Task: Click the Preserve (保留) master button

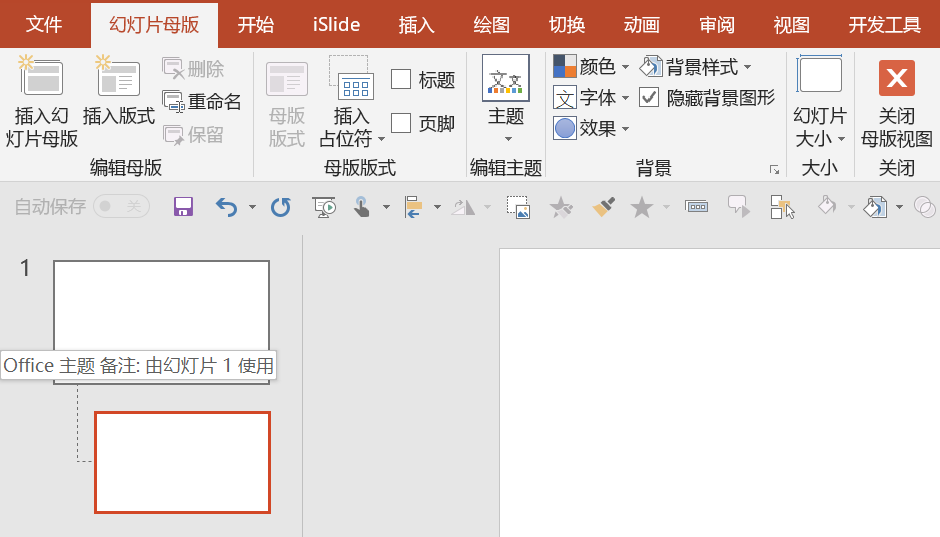Action: click(193, 135)
